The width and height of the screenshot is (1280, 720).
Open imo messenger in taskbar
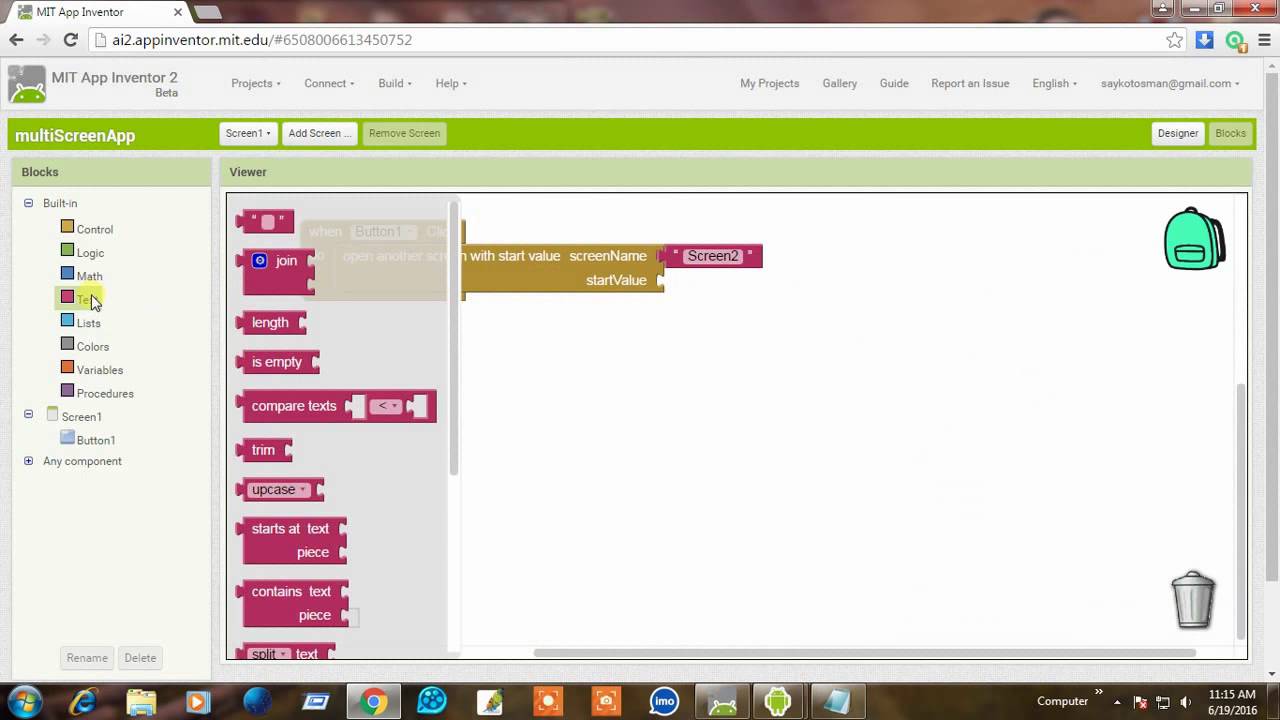point(664,702)
